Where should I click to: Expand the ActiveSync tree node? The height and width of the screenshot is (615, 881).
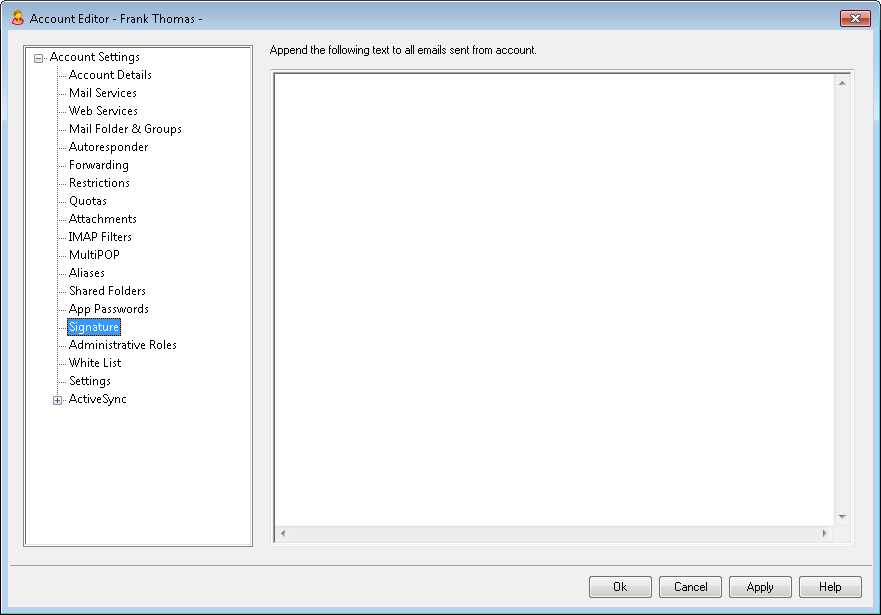click(58, 400)
